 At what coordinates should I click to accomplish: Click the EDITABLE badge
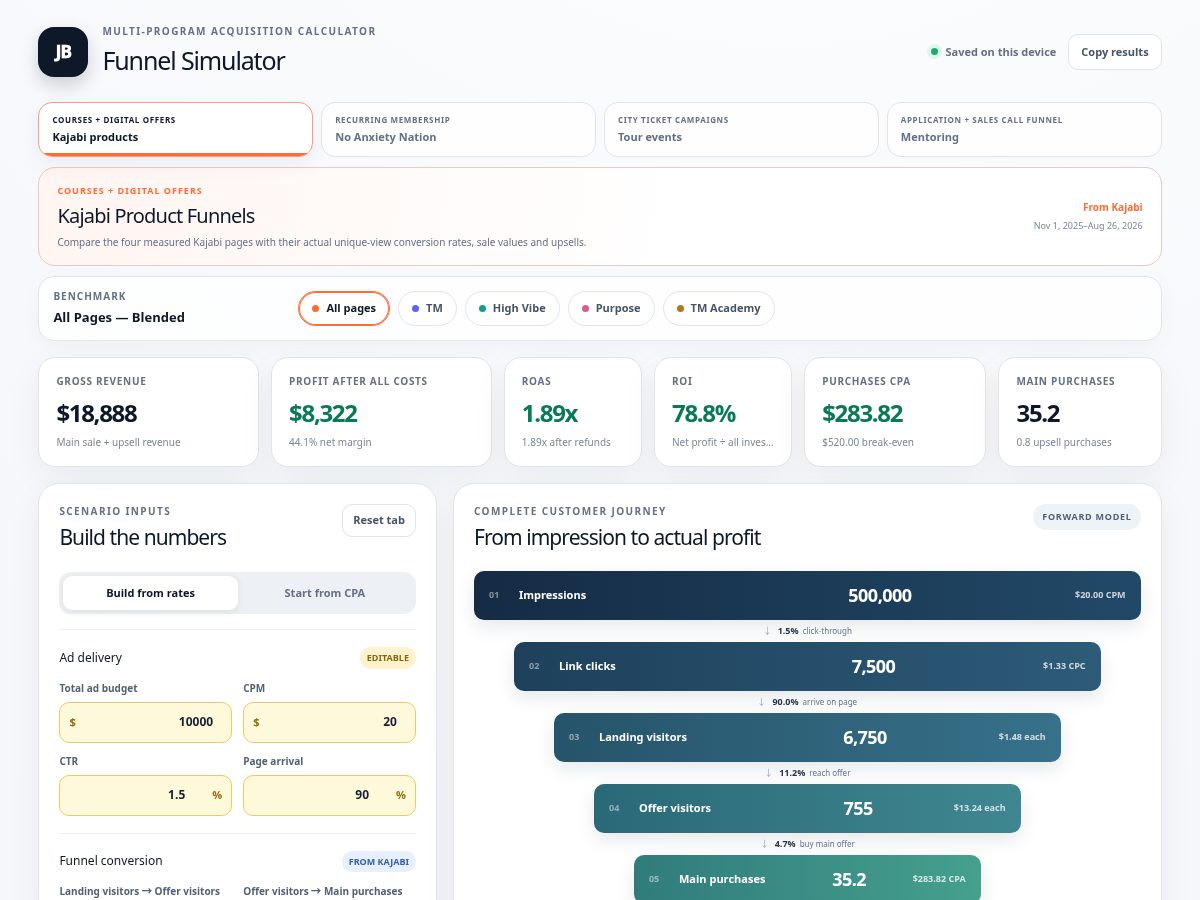(388, 658)
